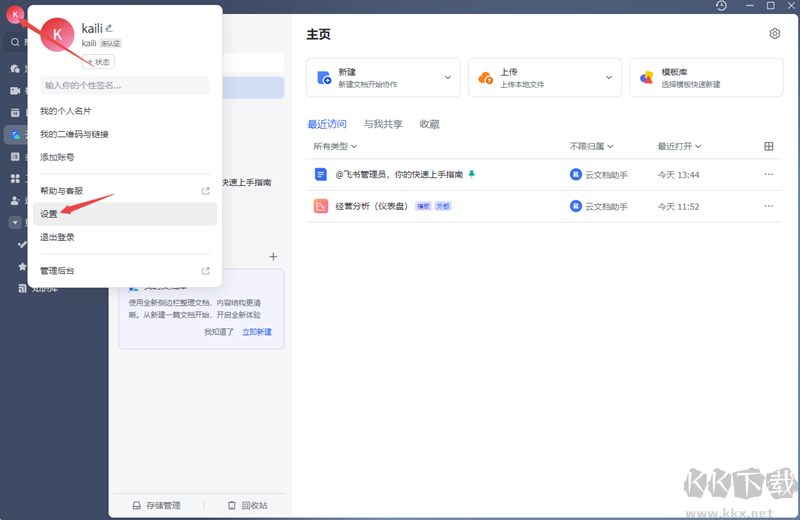Open the 所有类型 filter dropdown
The image size is (800, 520).
[x=335, y=146]
